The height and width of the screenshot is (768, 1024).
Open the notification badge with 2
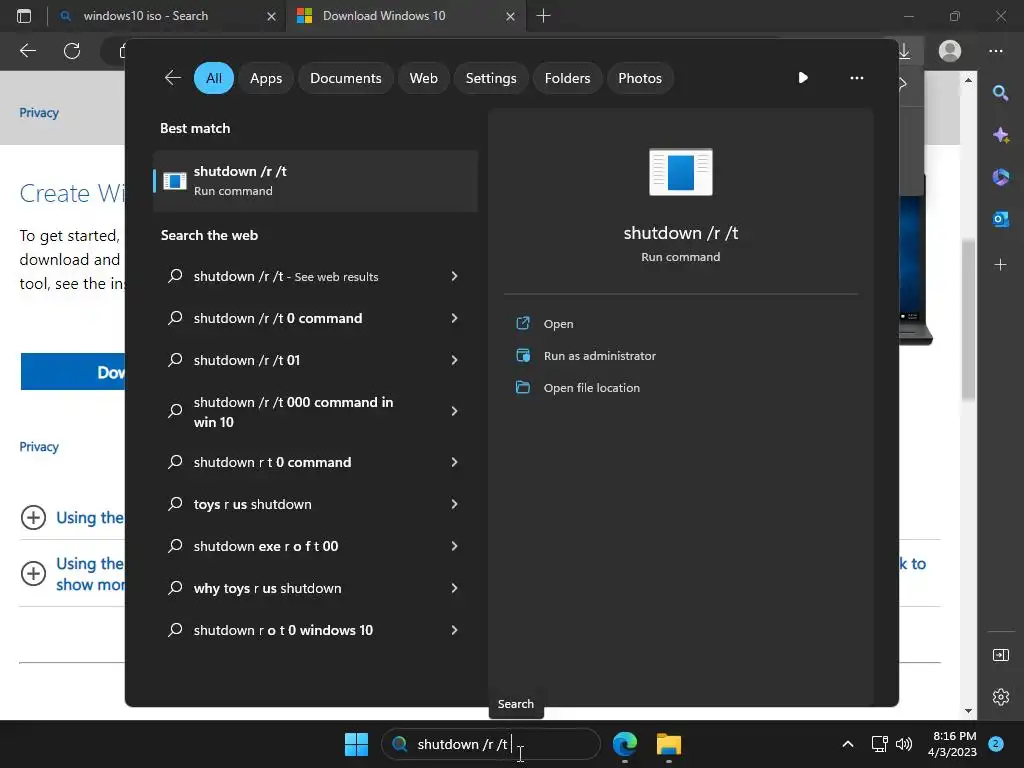[996, 743]
